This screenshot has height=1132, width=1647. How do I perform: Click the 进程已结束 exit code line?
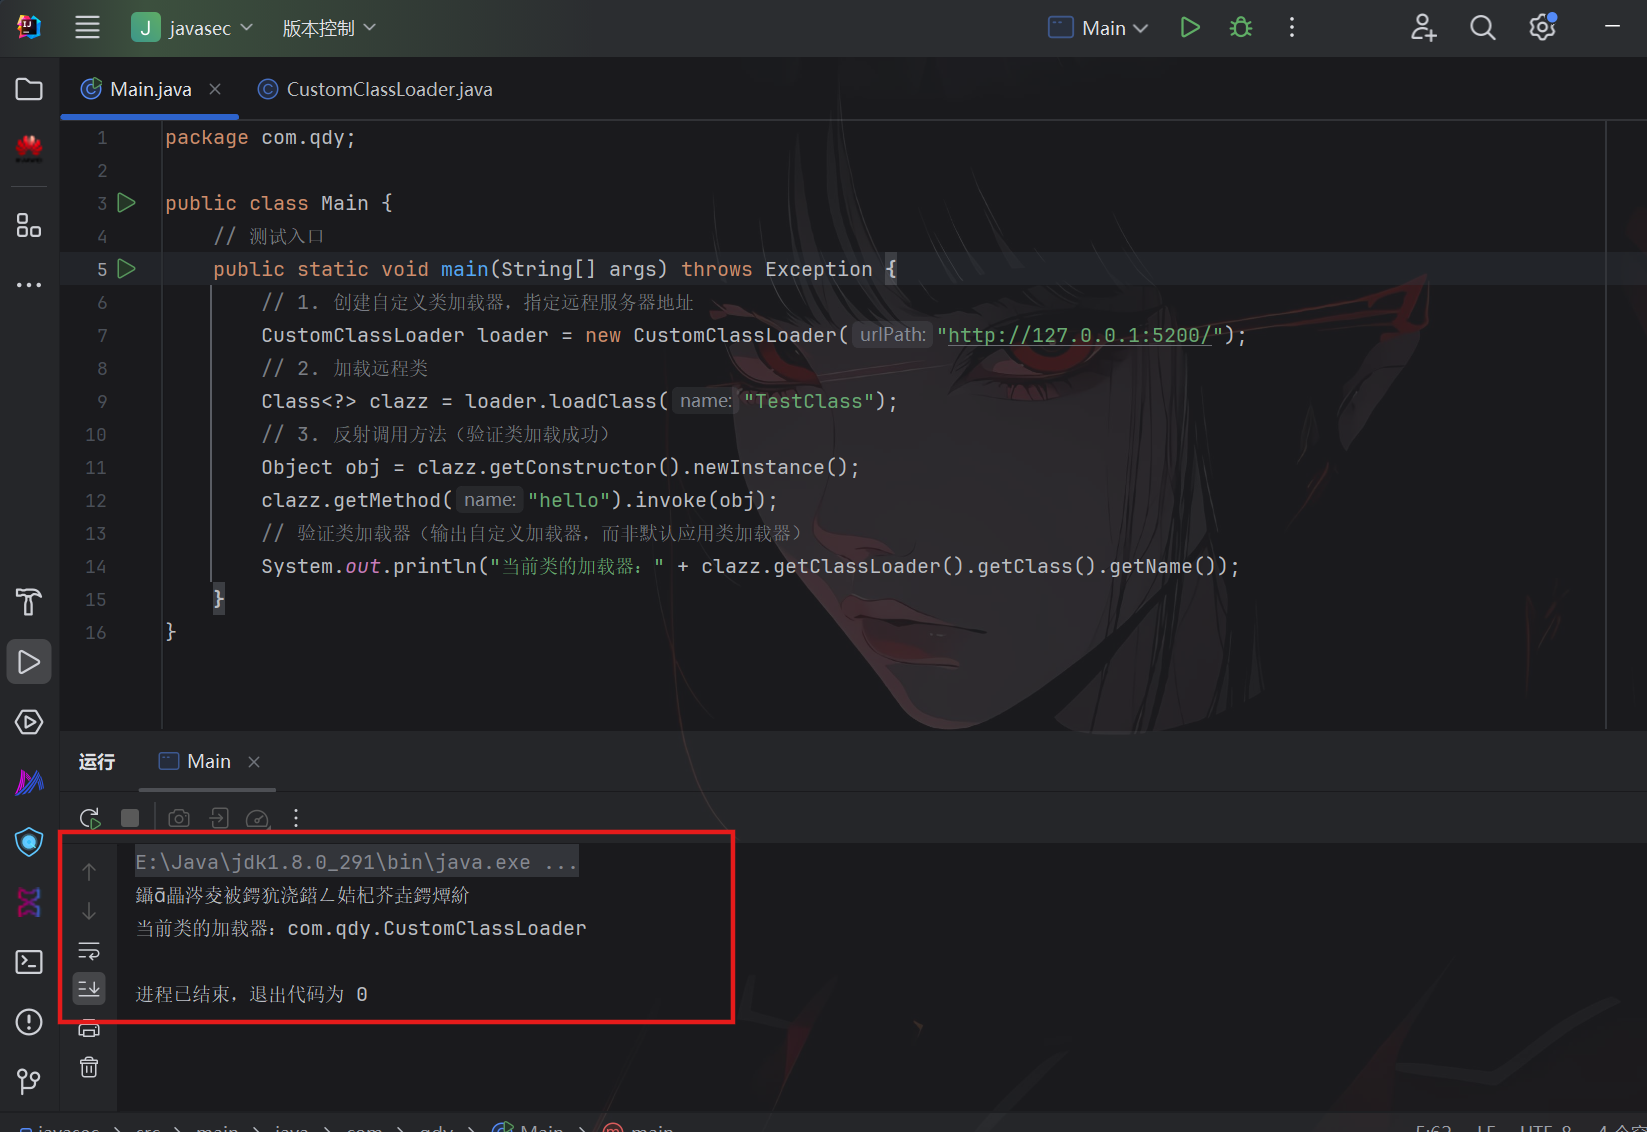pos(252,994)
